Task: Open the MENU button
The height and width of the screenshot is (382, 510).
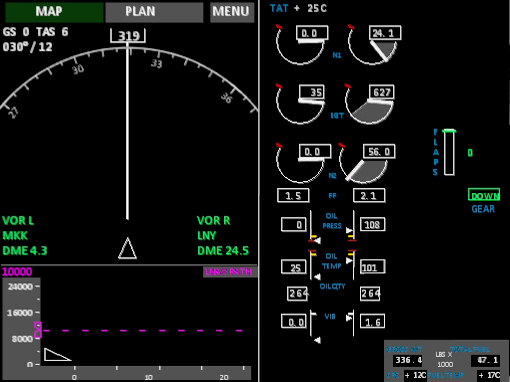Action: coord(232,12)
